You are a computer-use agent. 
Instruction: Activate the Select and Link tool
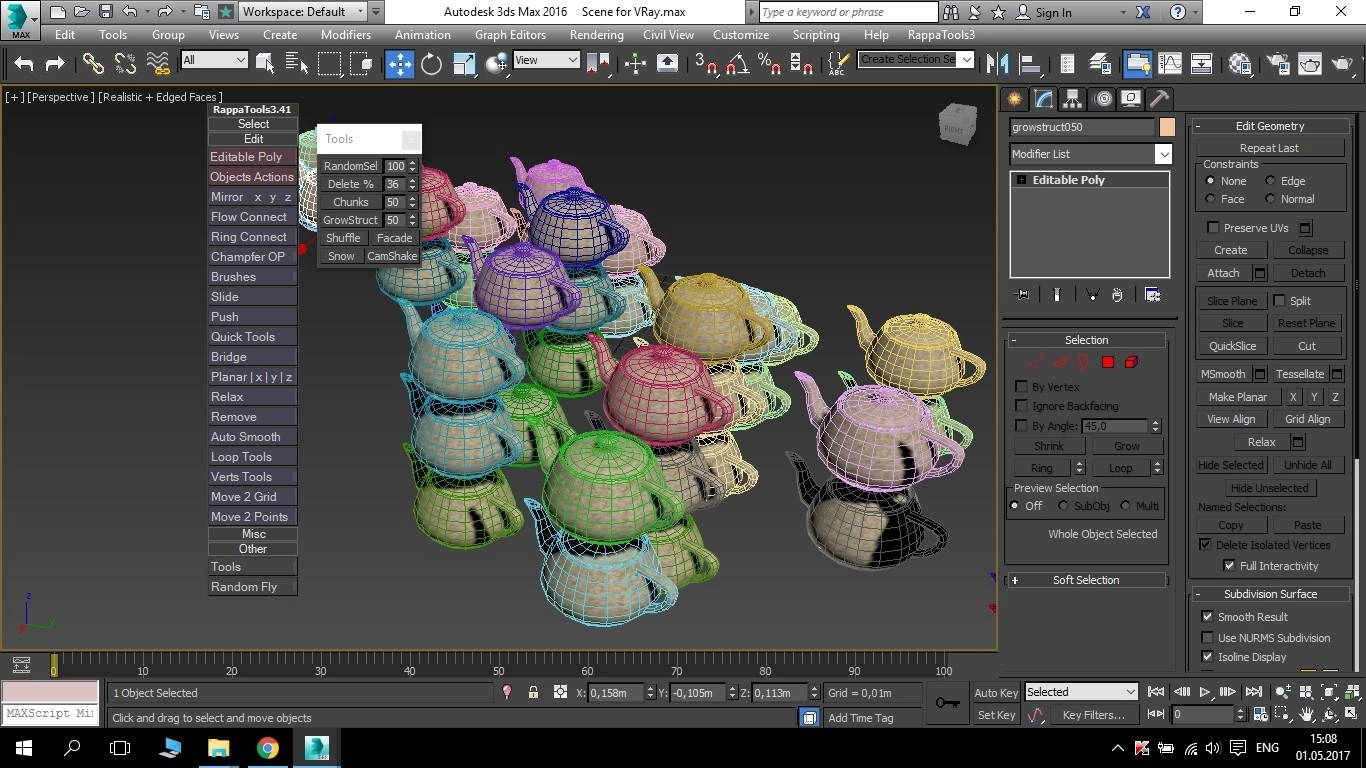point(93,63)
